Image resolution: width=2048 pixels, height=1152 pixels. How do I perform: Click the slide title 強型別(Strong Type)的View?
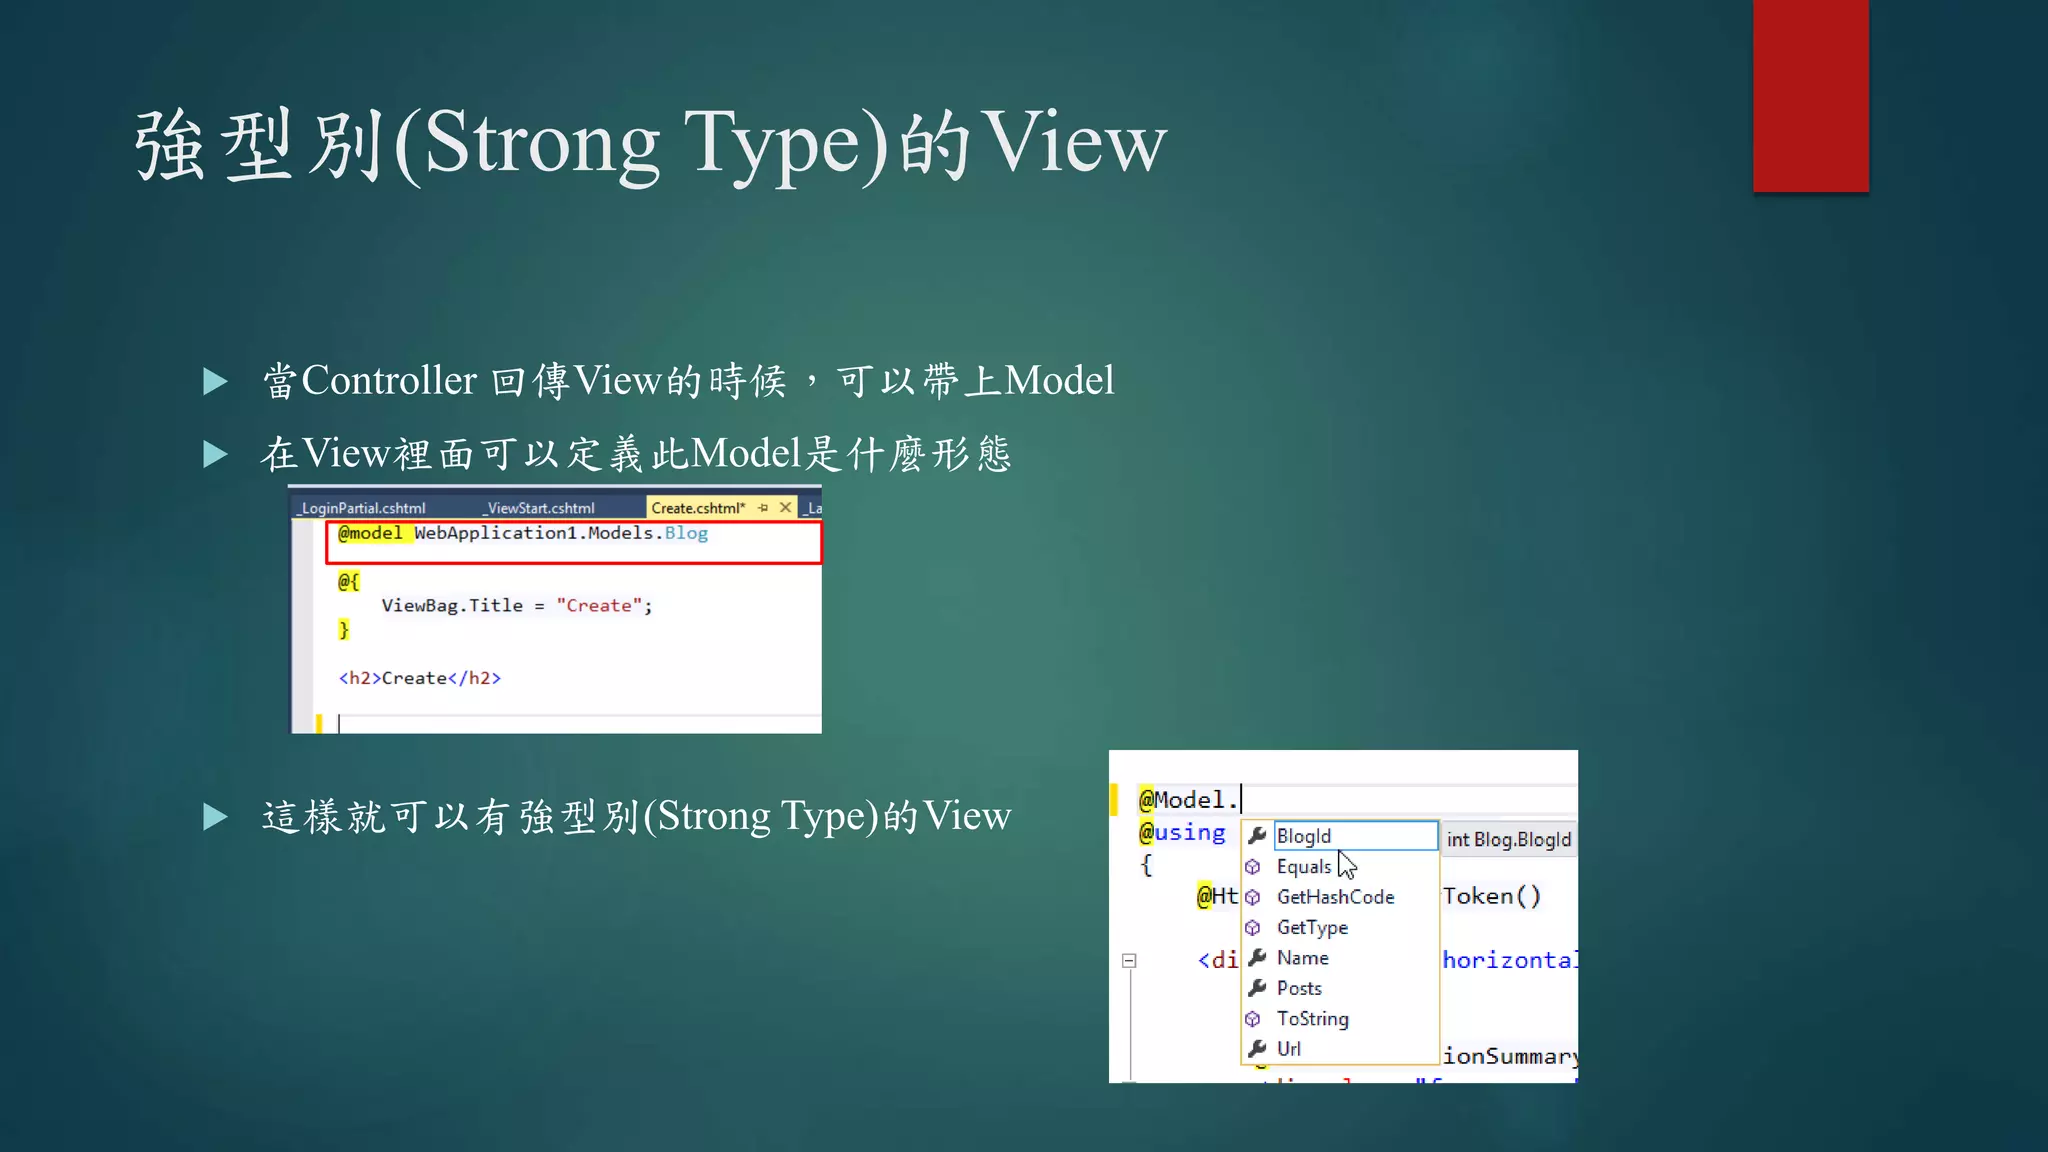tap(651, 144)
